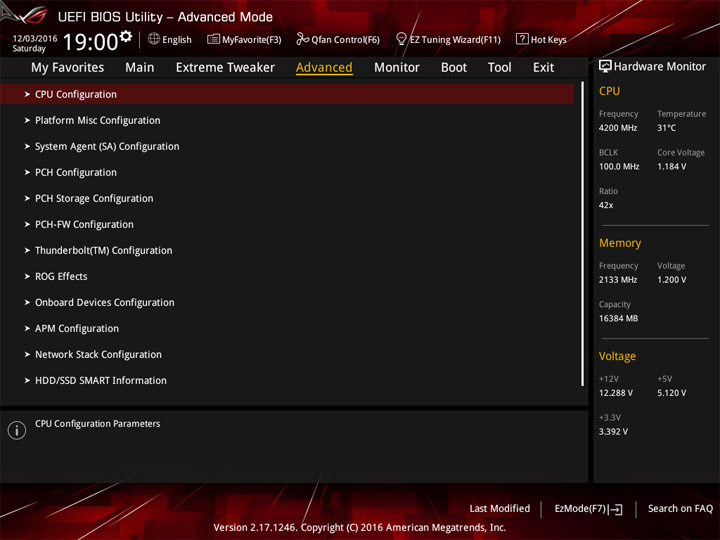Switch to My Favorites tab
Viewport: 720px width, 540px height.
coord(68,68)
